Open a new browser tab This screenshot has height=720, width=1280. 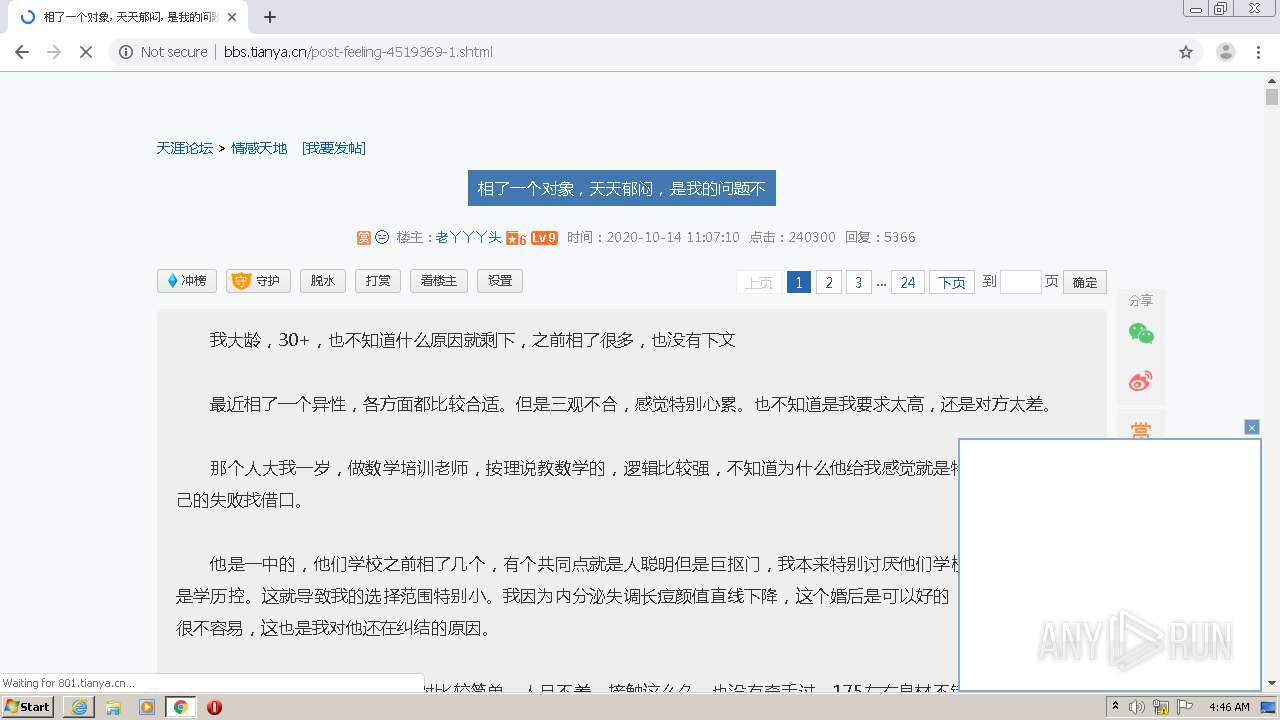(270, 17)
